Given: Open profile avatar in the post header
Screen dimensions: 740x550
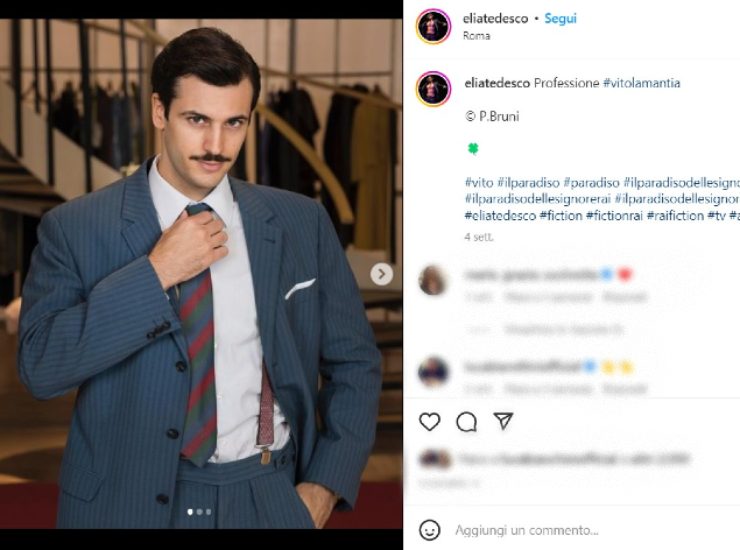Looking at the screenshot, I should (x=433, y=26).
